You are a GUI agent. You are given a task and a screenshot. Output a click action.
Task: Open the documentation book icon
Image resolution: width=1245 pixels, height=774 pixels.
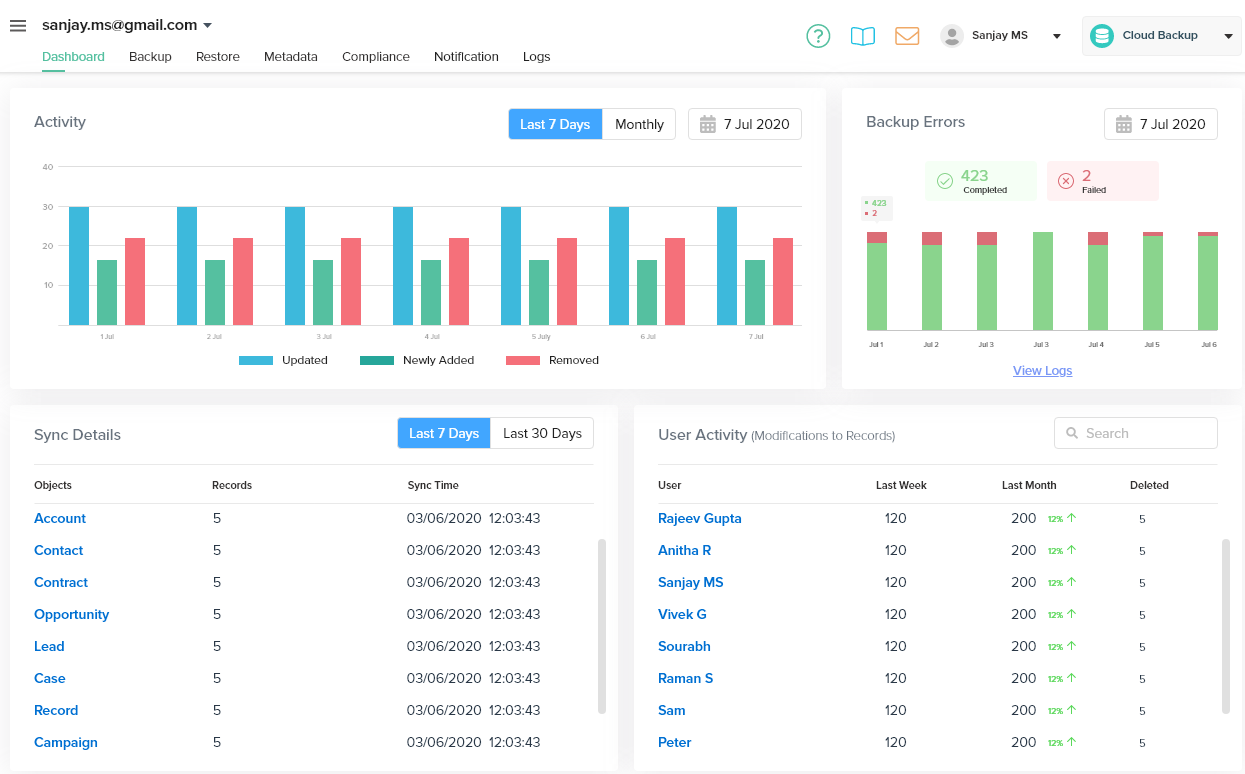862,36
